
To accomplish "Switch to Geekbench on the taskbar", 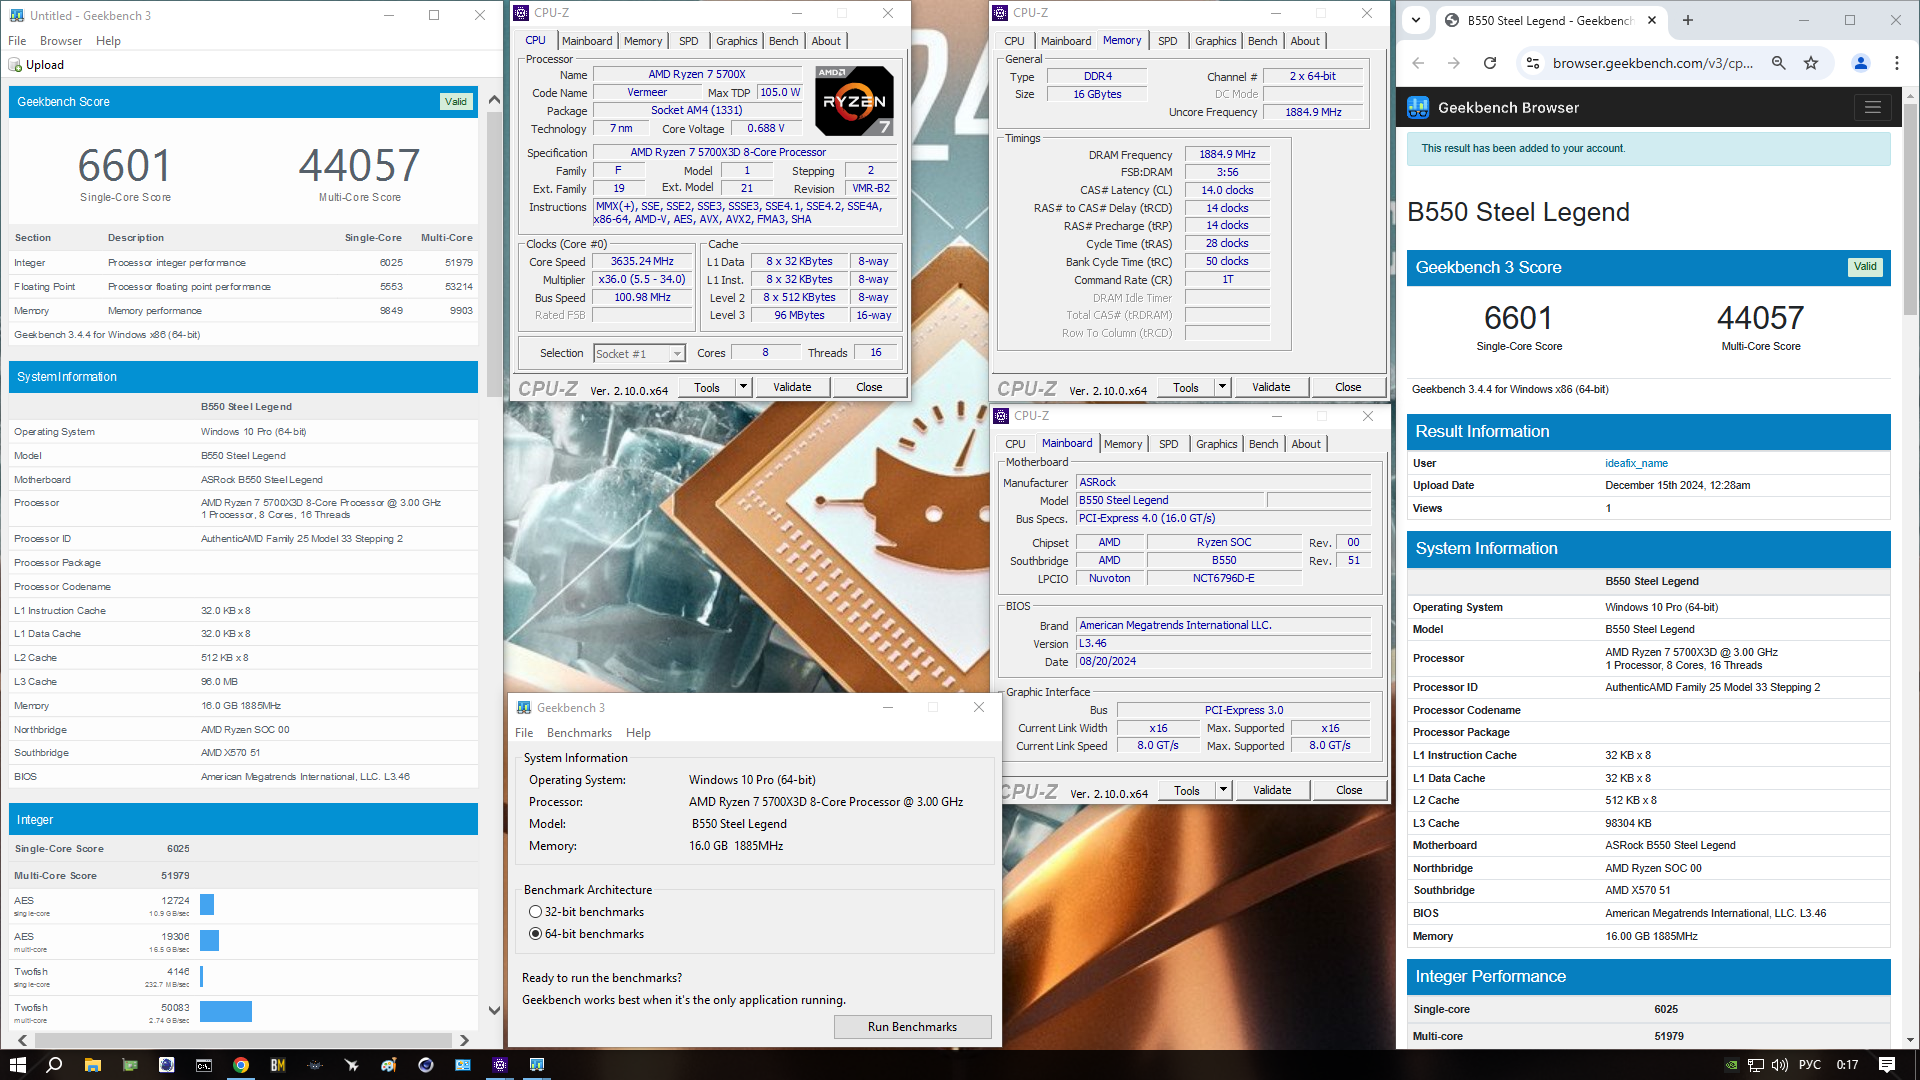I will (537, 1065).
